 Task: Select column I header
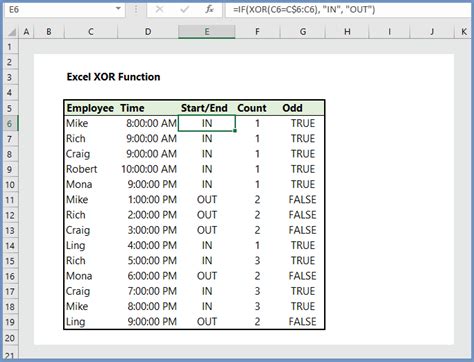pos(389,32)
